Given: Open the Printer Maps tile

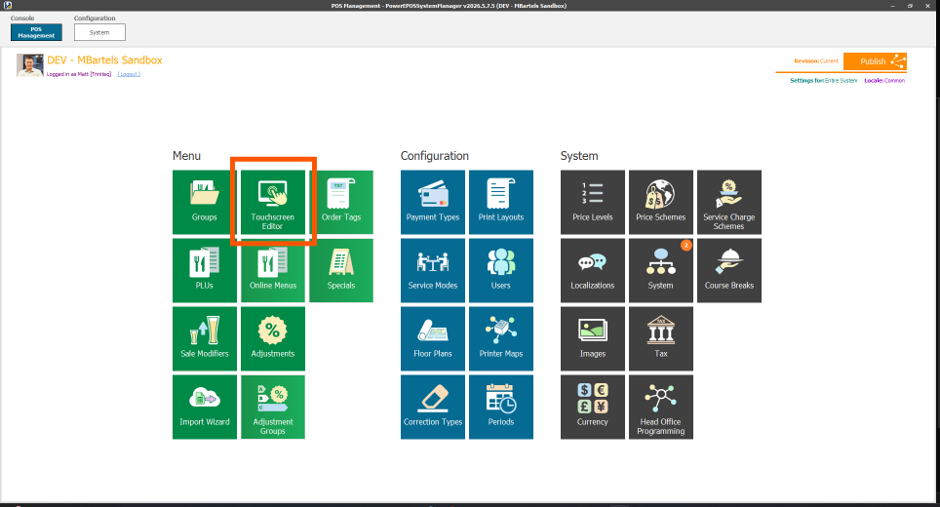Looking at the screenshot, I should pos(501,339).
